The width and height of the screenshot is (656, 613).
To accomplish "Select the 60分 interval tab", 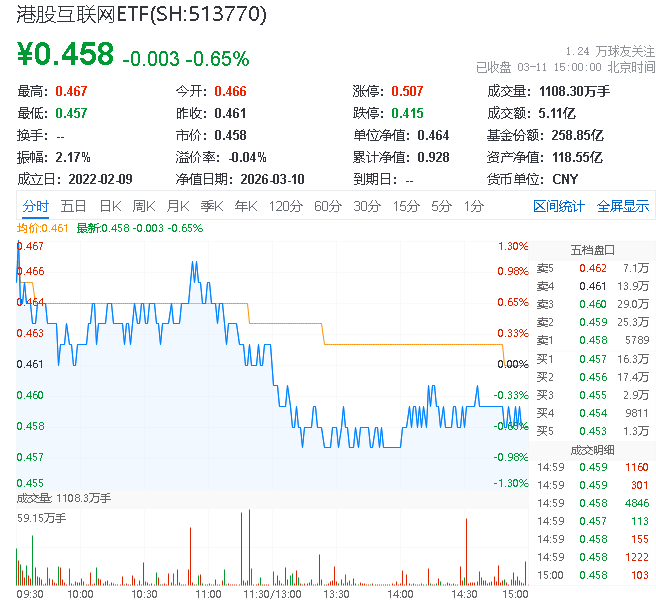I will pyautogui.click(x=328, y=206).
